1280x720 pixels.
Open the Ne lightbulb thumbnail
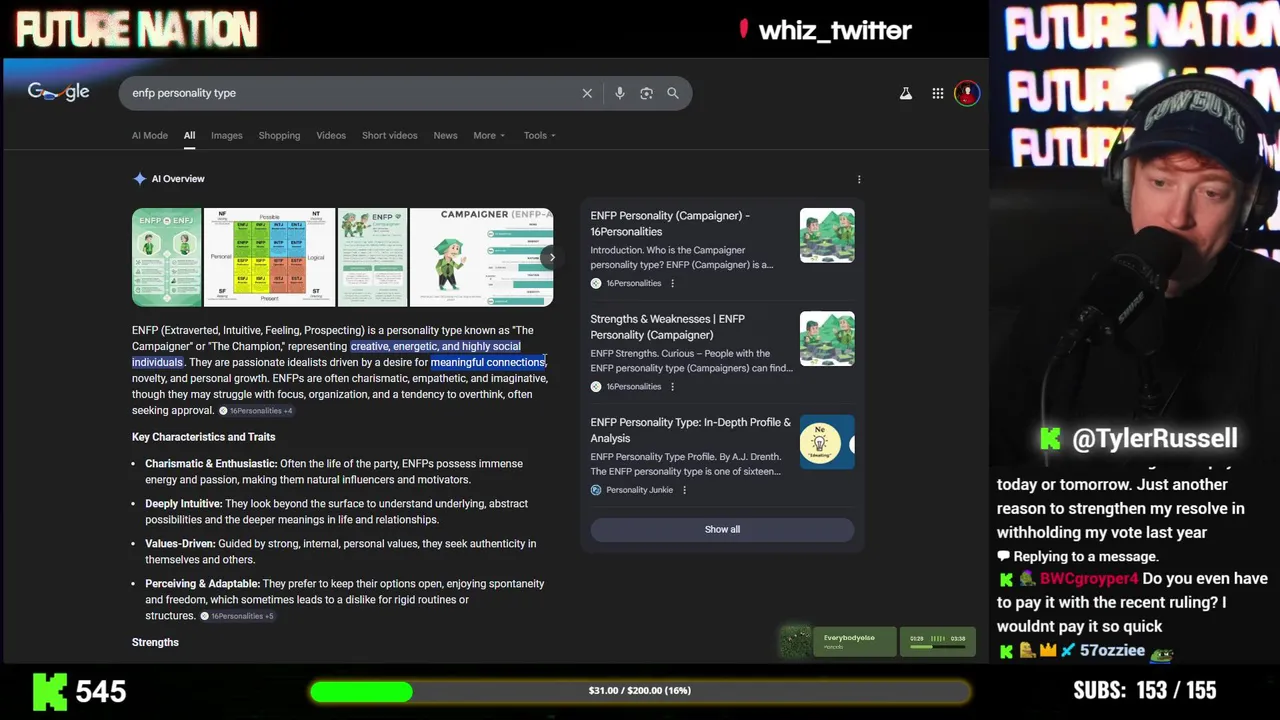[x=827, y=442]
